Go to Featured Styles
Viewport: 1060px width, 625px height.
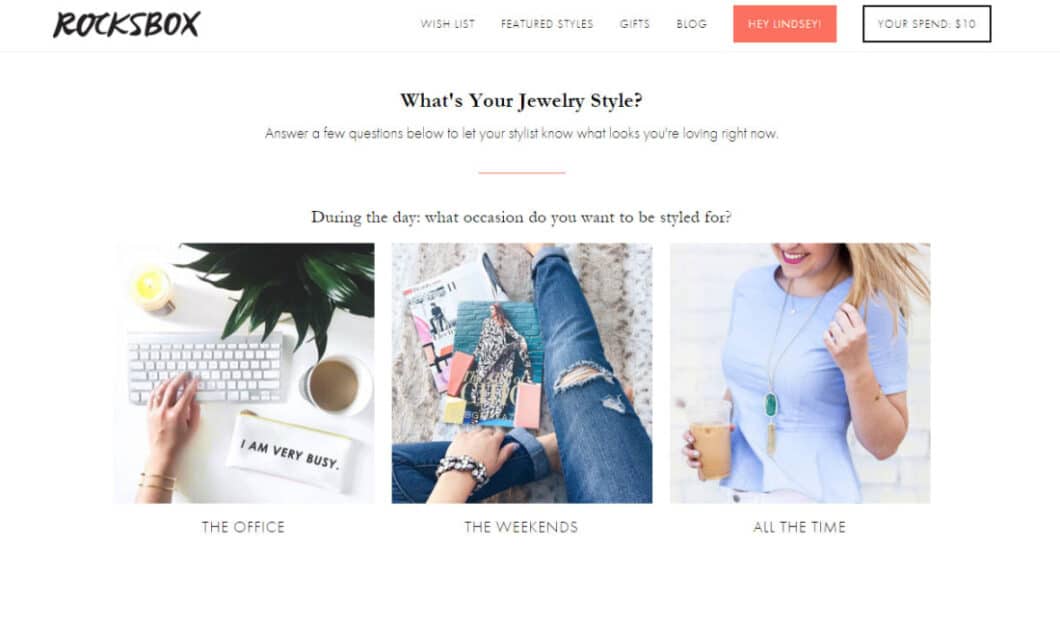click(547, 24)
